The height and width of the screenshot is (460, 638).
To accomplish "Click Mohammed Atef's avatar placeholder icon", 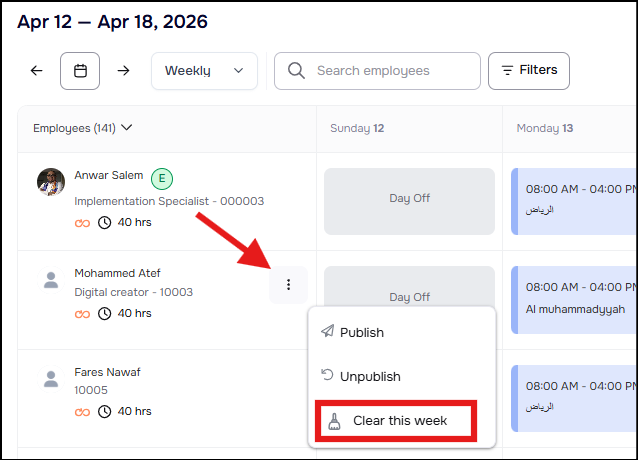I will [x=51, y=280].
